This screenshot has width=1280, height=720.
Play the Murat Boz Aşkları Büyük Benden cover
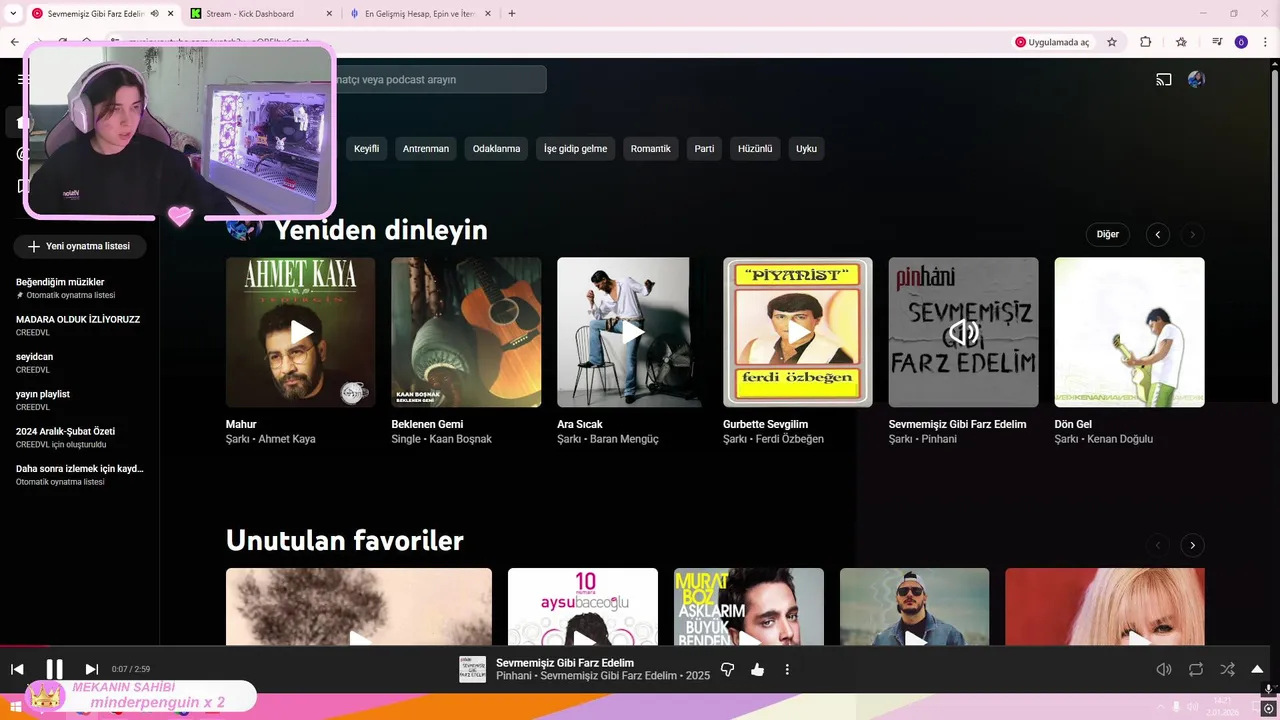click(x=749, y=607)
